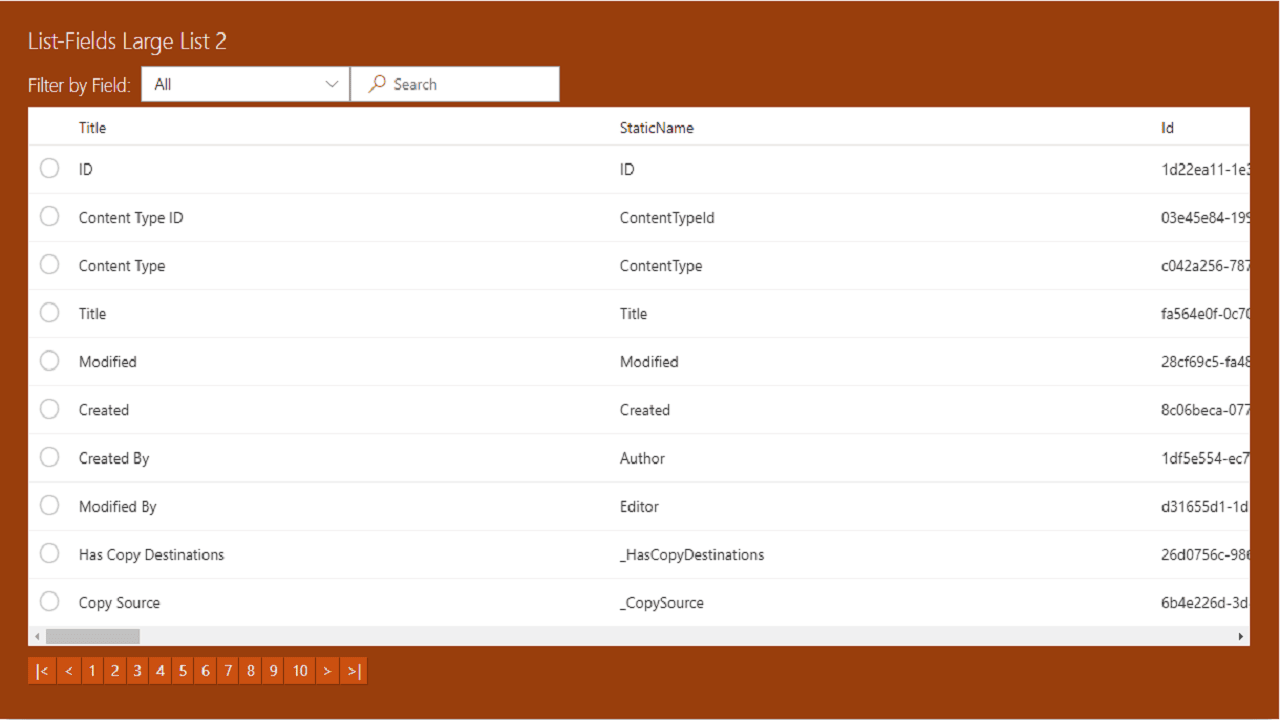
Task: Click page 2 button
Action: [114, 671]
